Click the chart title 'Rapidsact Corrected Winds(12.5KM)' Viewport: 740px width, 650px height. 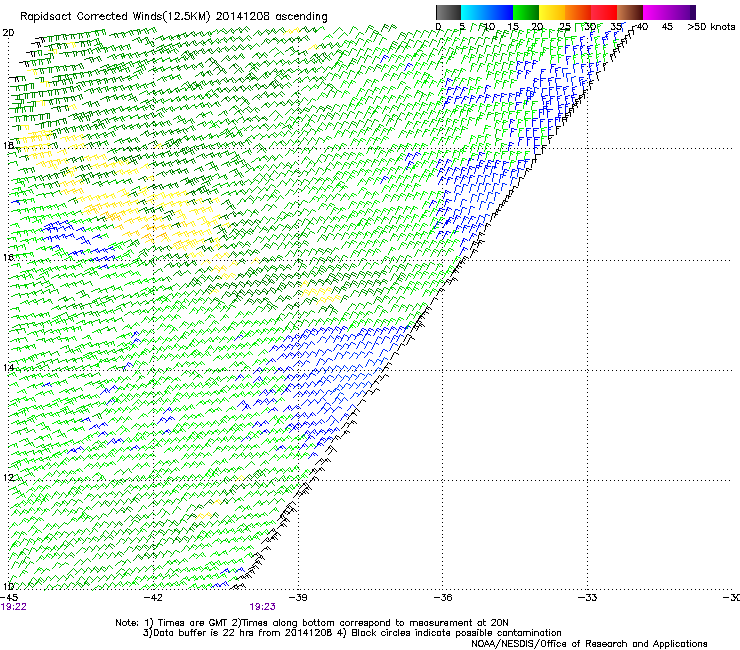click(x=115, y=16)
